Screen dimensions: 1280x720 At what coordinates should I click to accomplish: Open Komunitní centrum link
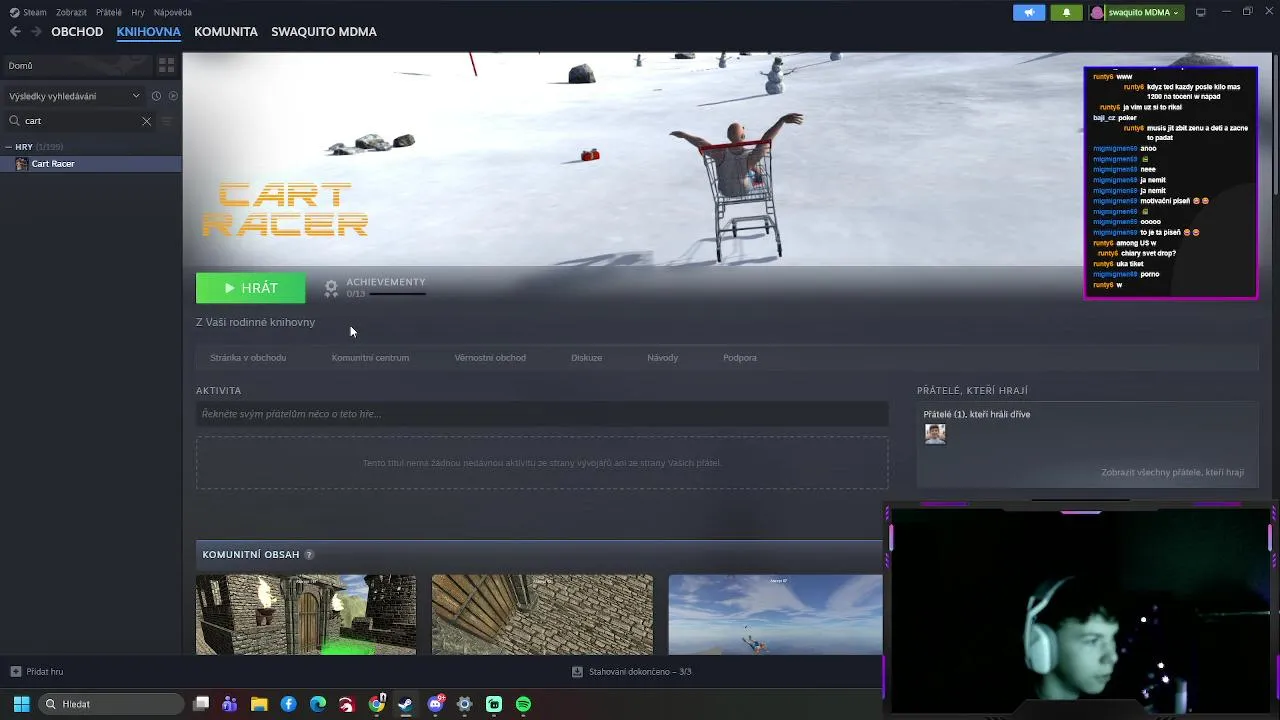pos(370,358)
